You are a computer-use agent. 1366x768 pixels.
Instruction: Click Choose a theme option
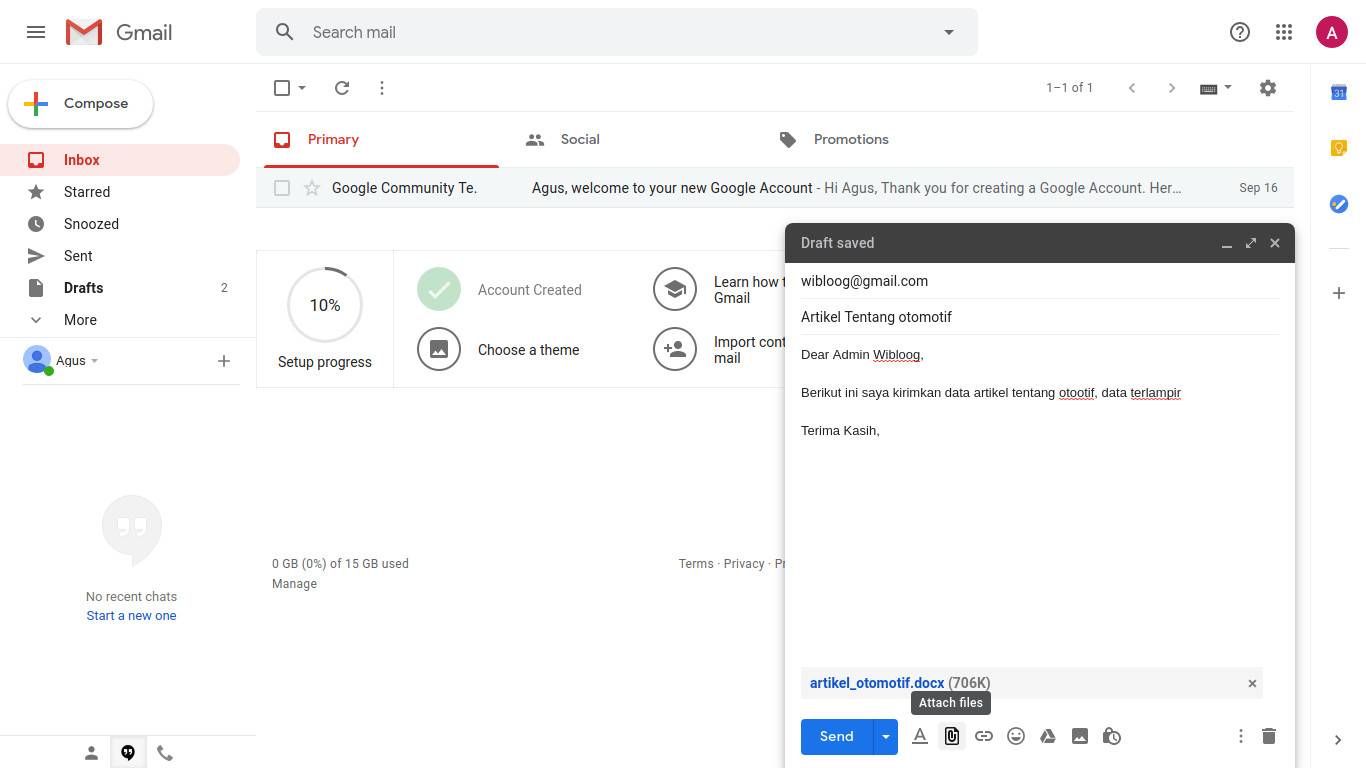point(498,350)
